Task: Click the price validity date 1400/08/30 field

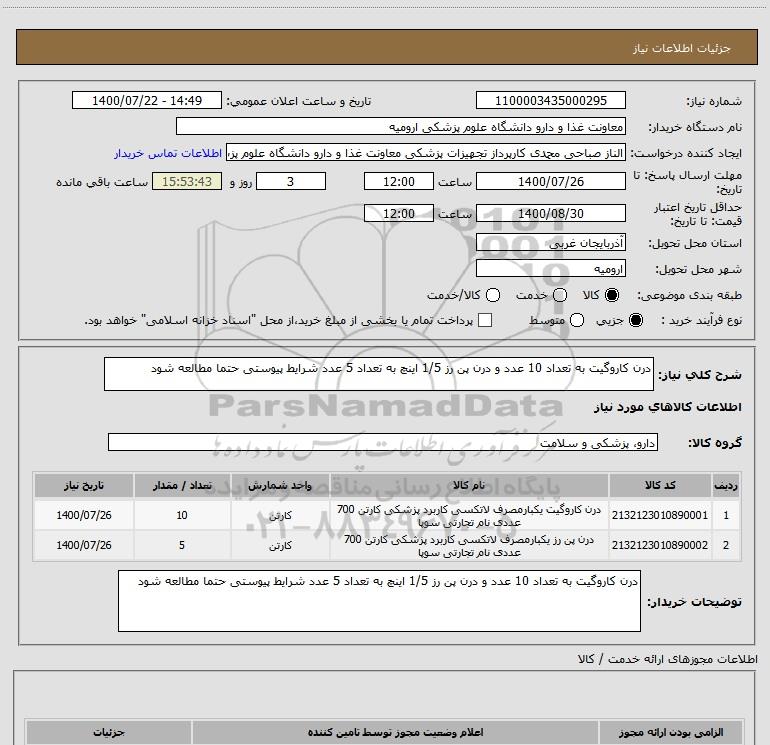Action: tap(550, 214)
